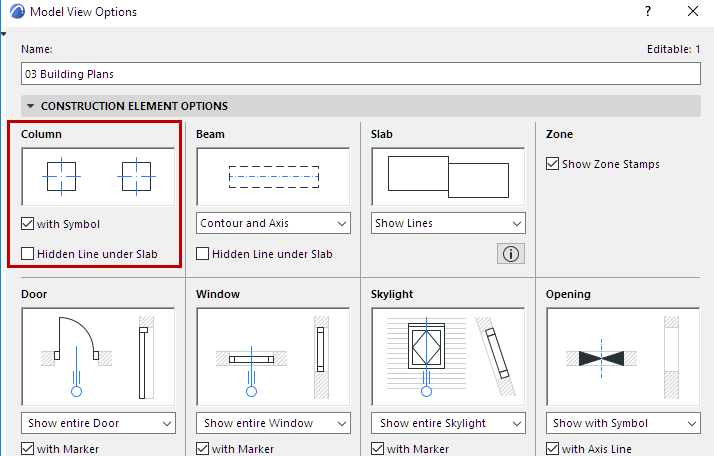Click the Name field '03 Building Plans'
The height and width of the screenshot is (456, 714).
360,74
